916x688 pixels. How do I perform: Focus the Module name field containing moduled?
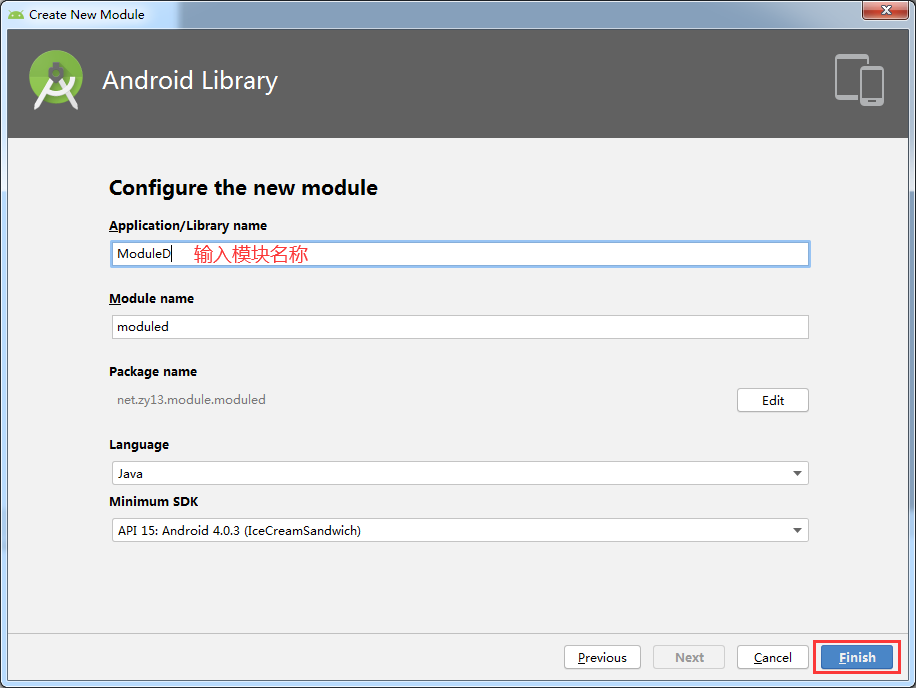460,327
